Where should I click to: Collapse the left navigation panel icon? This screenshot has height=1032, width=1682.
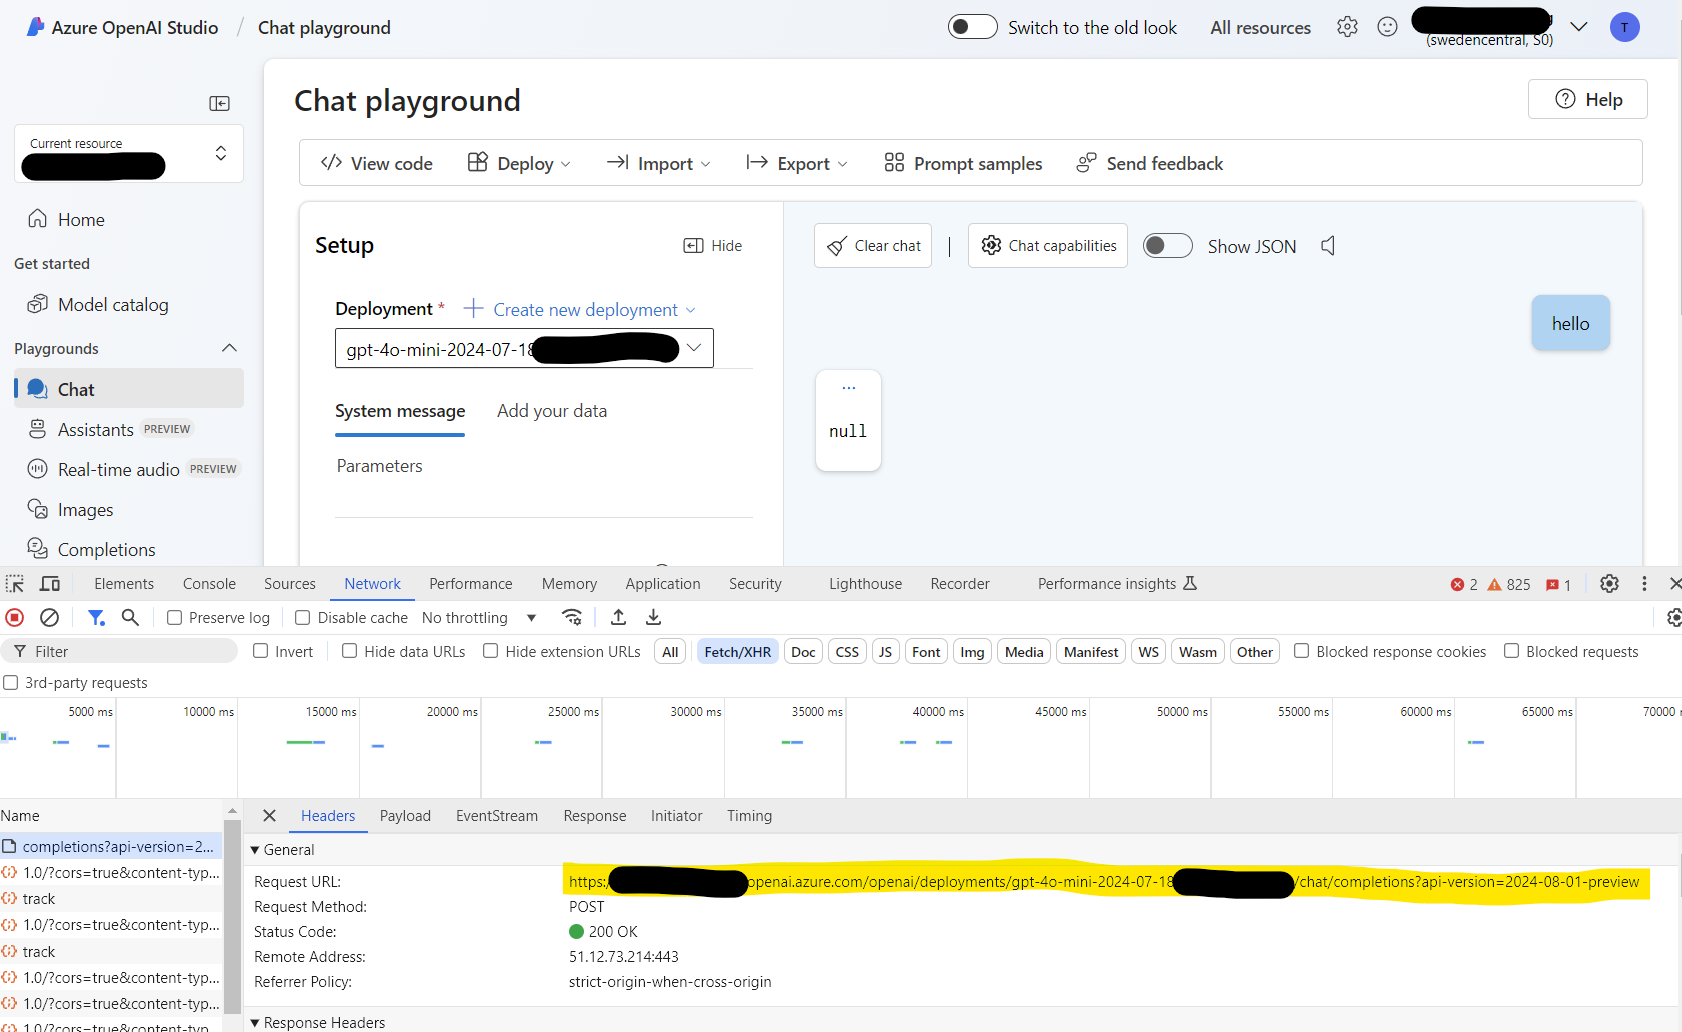click(219, 103)
